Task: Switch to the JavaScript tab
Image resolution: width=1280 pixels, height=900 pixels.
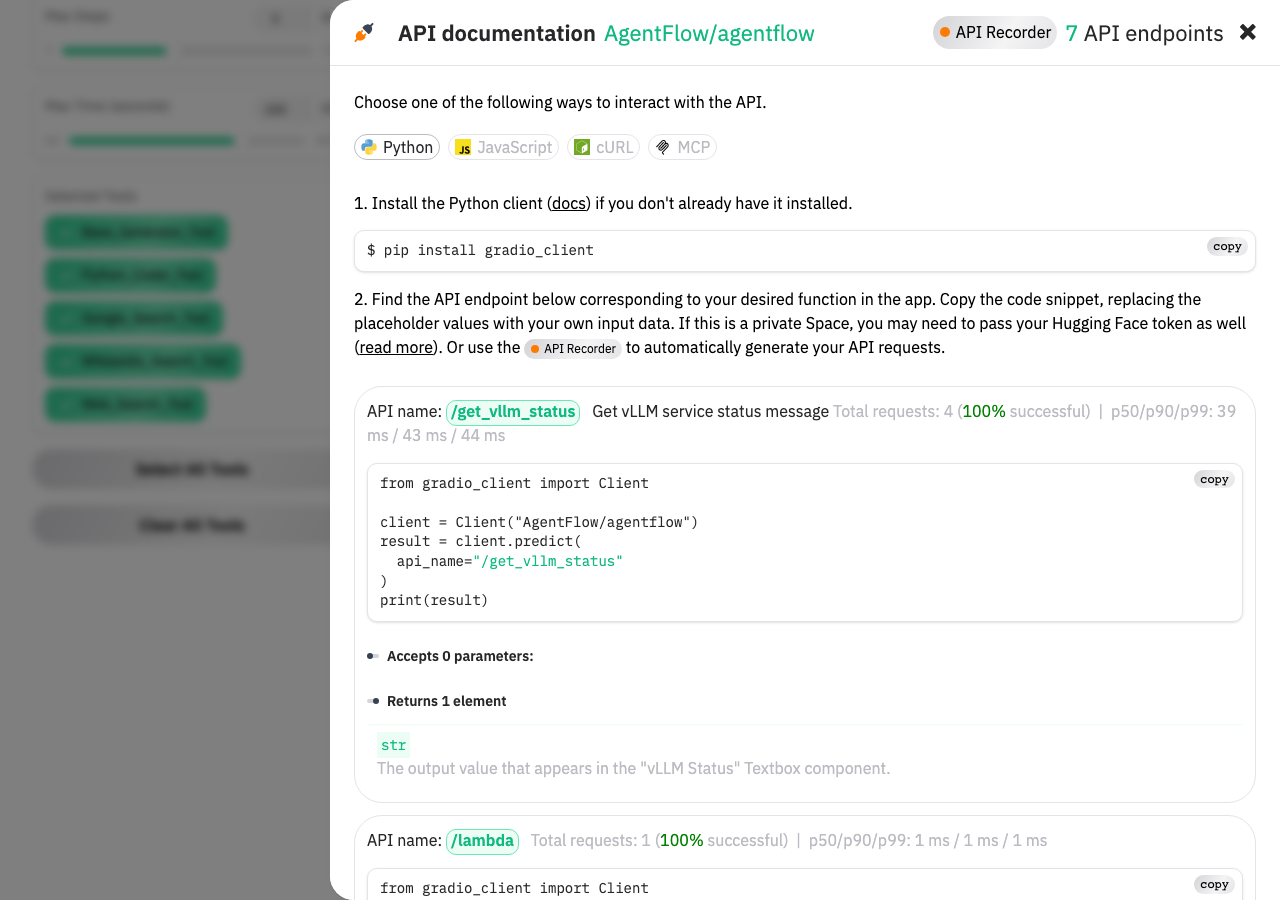Action: click(x=503, y=147)
